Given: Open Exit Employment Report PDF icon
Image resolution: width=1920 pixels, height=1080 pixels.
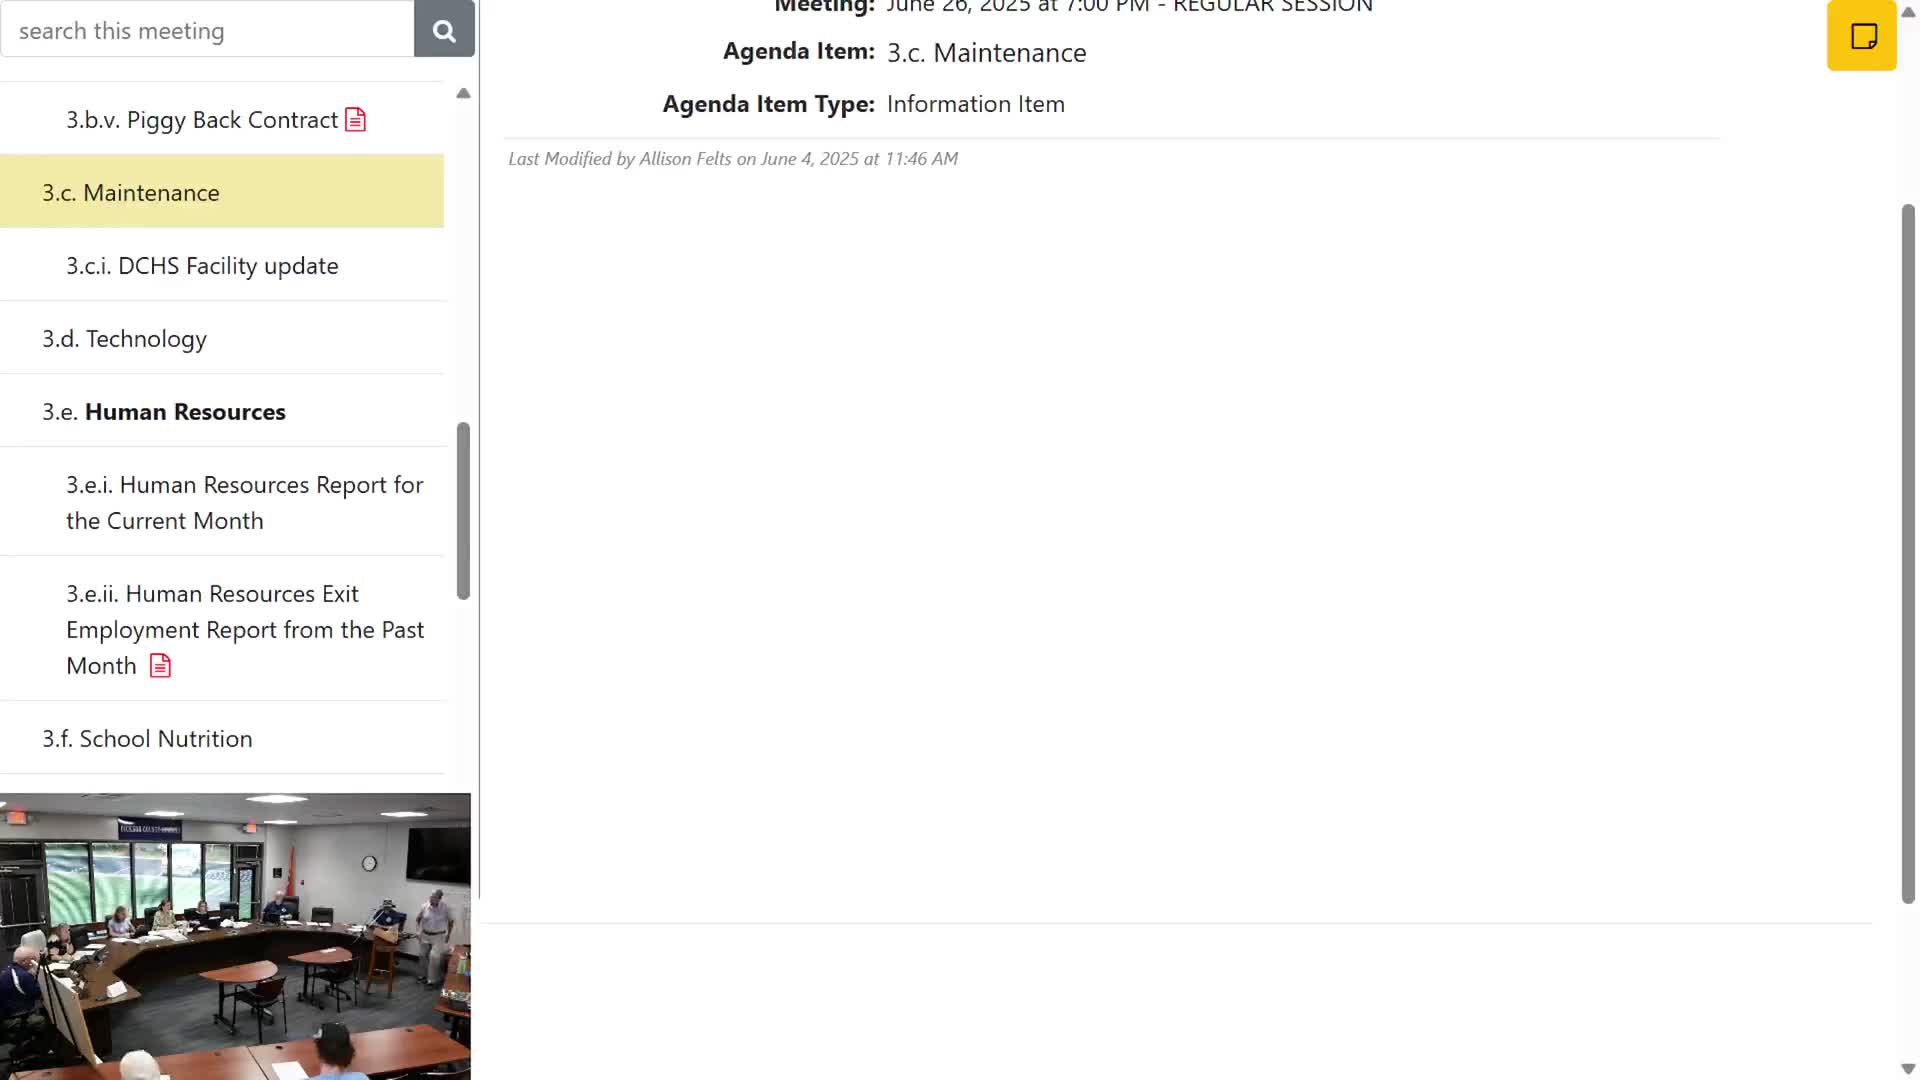Looking at the screenshot, I should click(x=160, y=666).
